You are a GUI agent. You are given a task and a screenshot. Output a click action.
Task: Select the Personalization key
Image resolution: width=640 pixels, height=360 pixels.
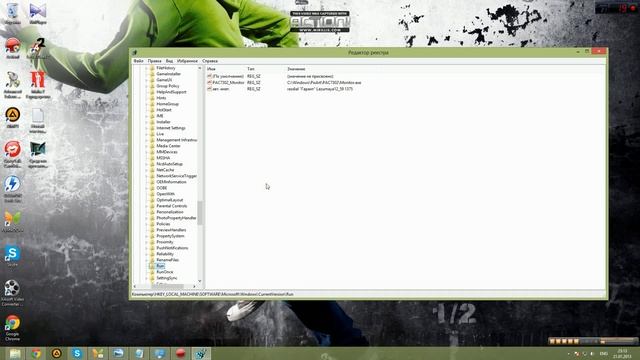[x=170, y=212]
